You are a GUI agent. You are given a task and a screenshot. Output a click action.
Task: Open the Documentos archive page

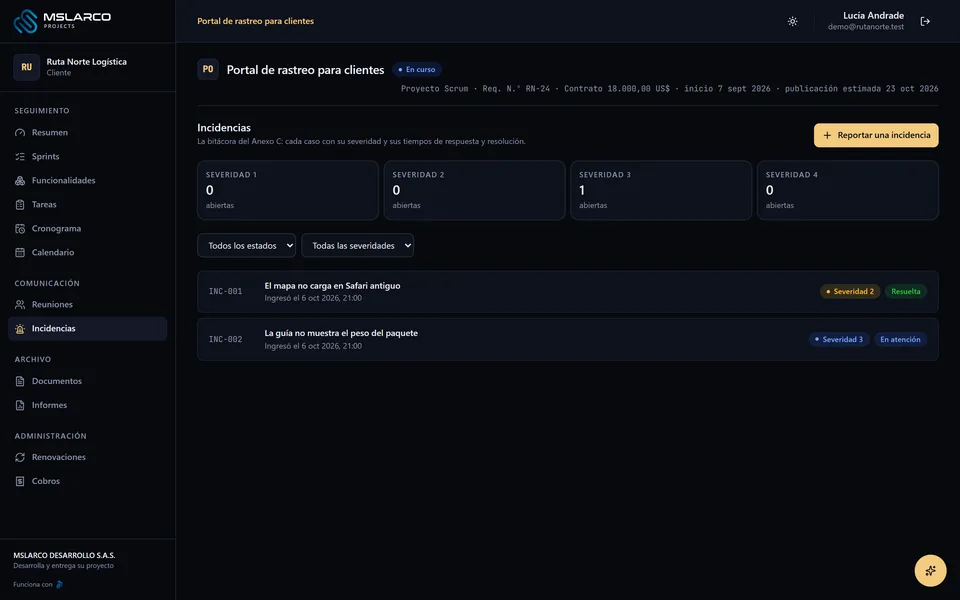click(x=88, y=381)
